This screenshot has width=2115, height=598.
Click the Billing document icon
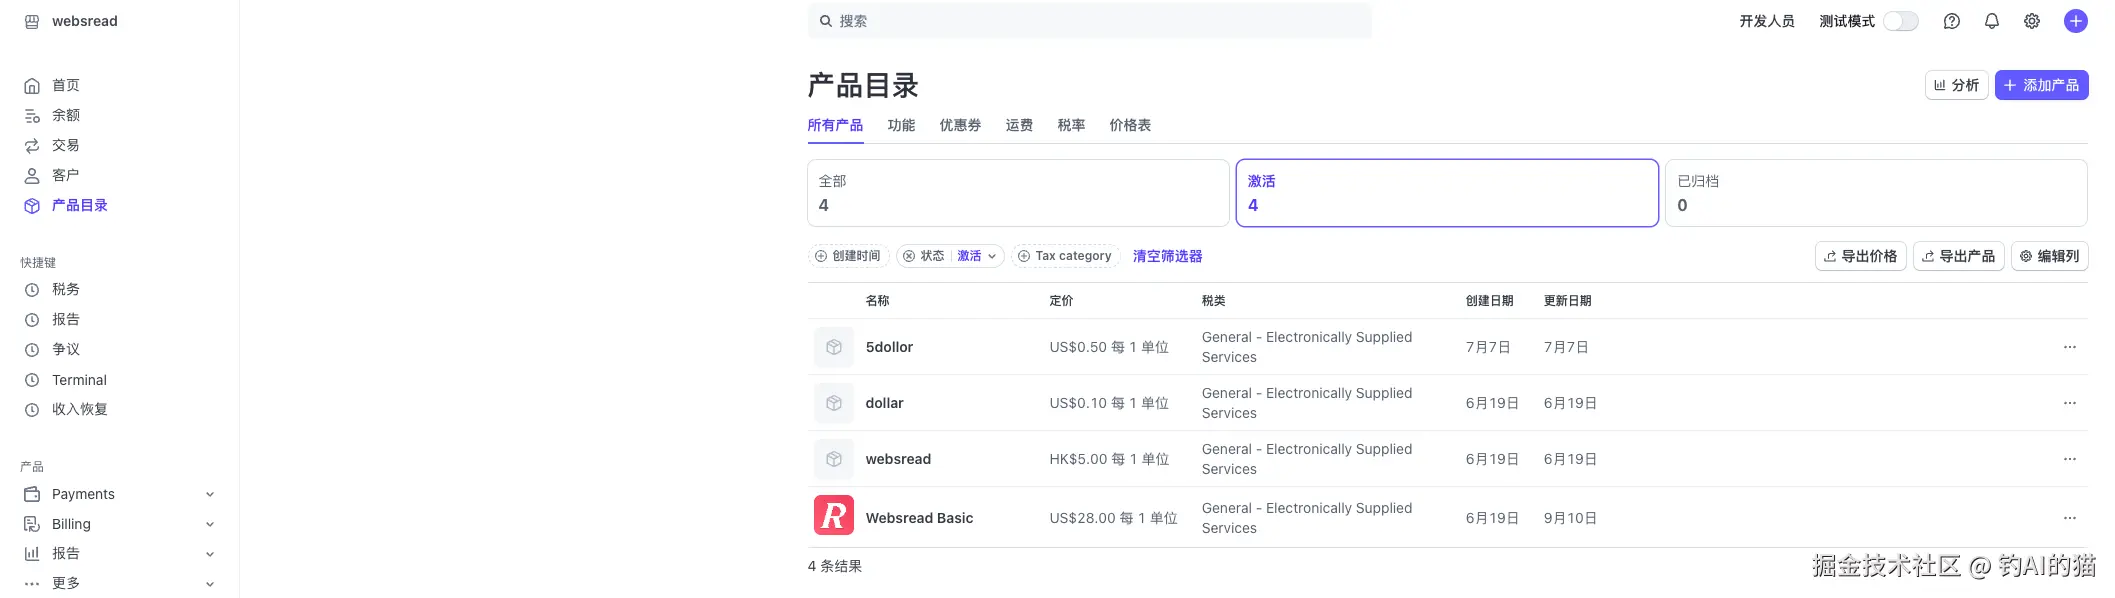32,524
